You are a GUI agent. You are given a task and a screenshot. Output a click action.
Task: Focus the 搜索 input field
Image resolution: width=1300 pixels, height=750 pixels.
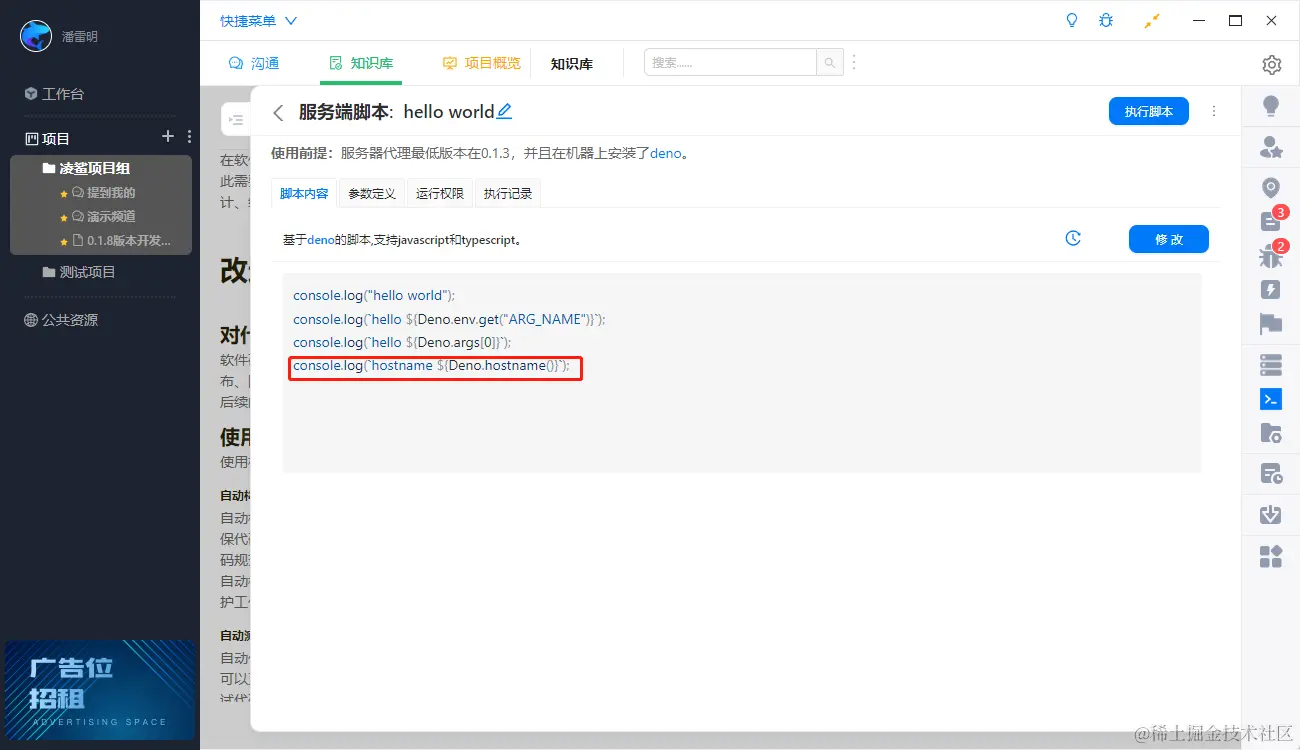click(730, 62)
